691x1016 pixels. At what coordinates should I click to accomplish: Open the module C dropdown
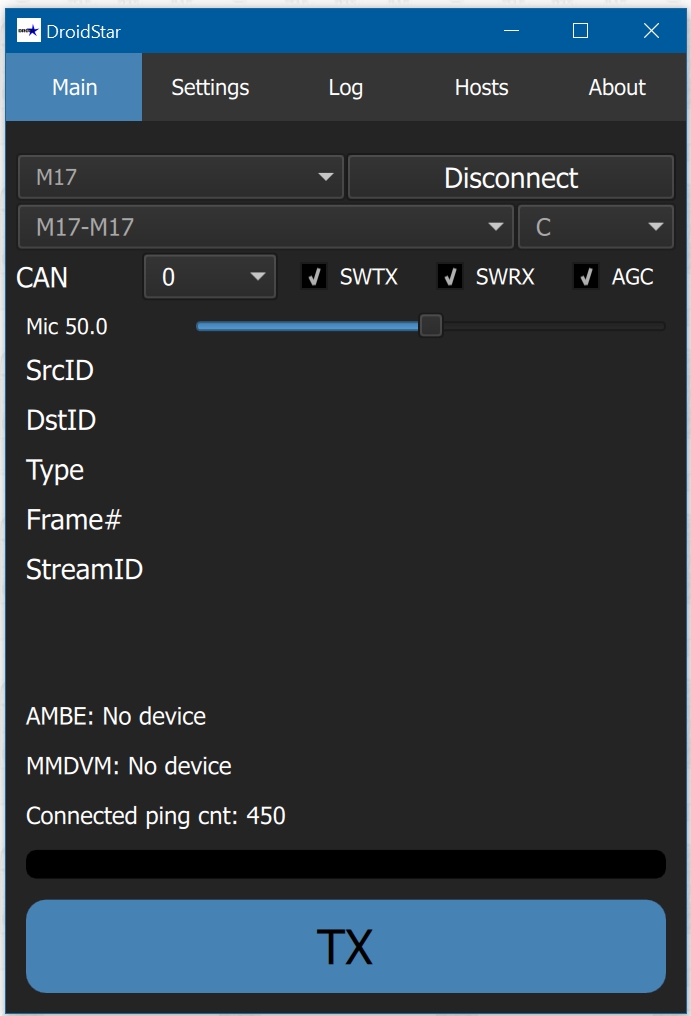(595, 227)
